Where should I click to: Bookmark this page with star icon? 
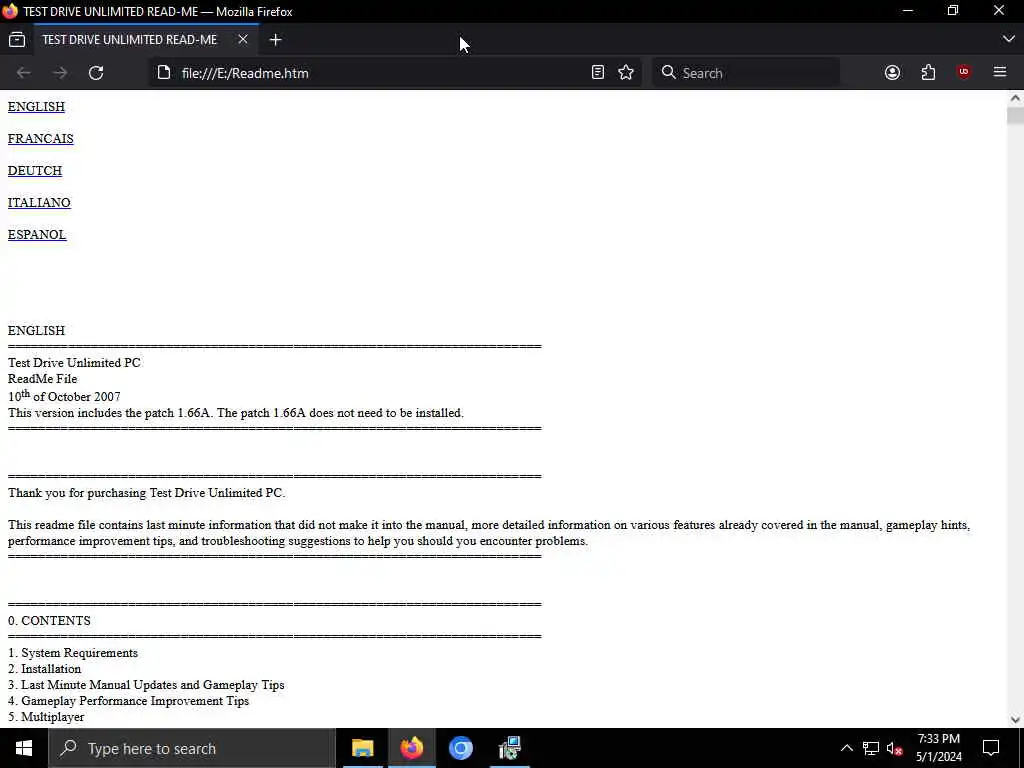pyautogui.click(x=626, y=72)
